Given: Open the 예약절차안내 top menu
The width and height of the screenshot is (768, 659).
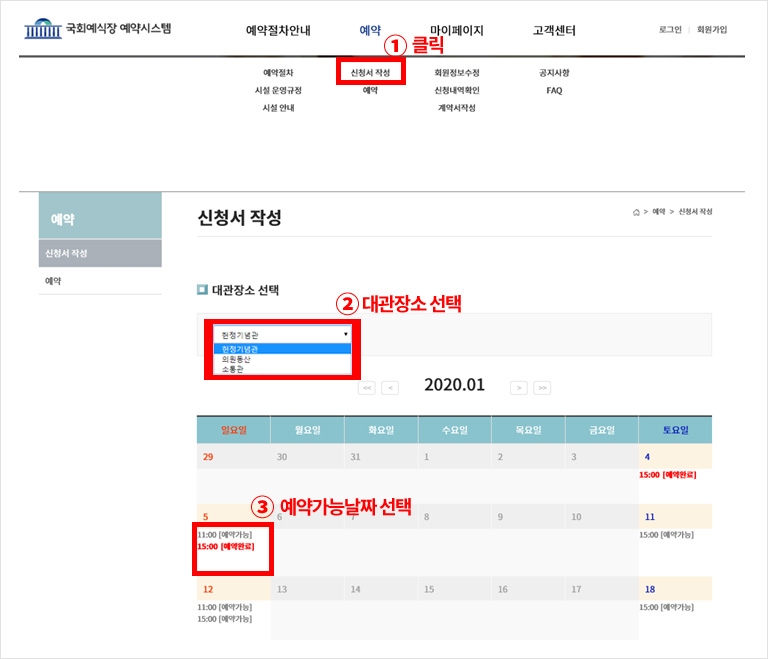Looking at the screenshot, I should coord(278,31).
